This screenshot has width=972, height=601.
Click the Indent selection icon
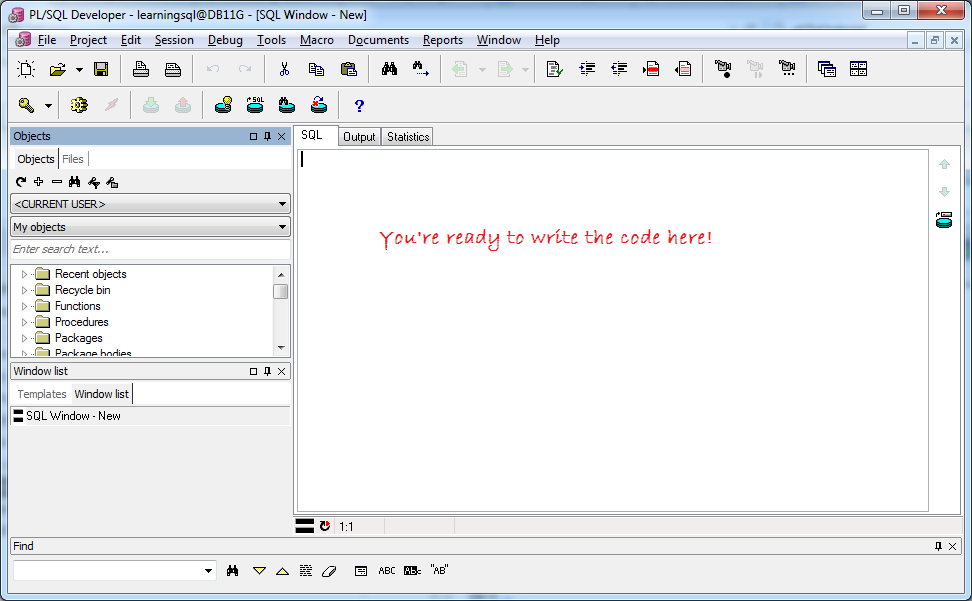(x=587, y=69)
